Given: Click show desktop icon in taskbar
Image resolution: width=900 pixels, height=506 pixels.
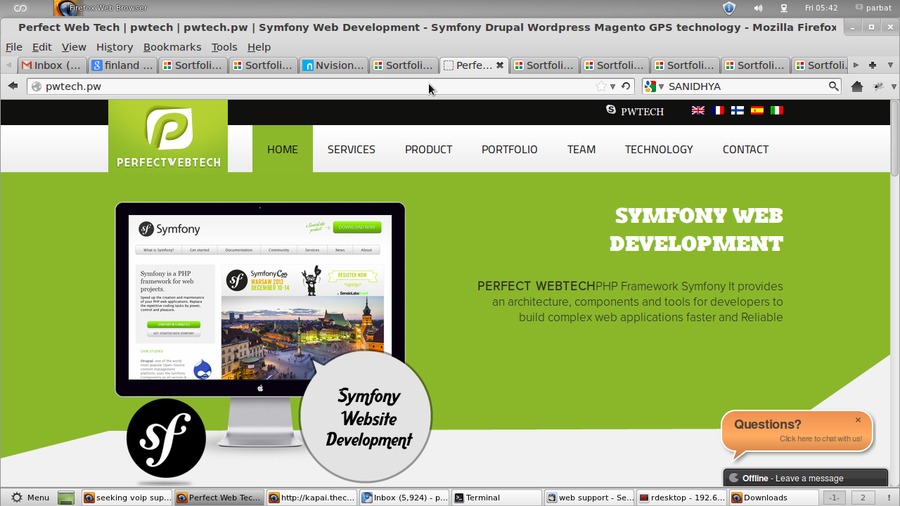Looking at the screenshot, I should click(x=66, y=497).
